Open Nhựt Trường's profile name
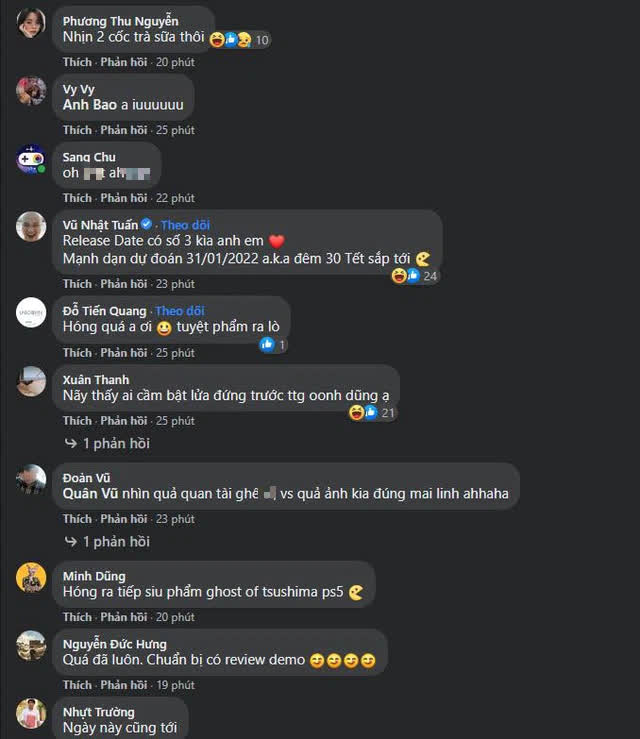 click(x=99, y=712)
